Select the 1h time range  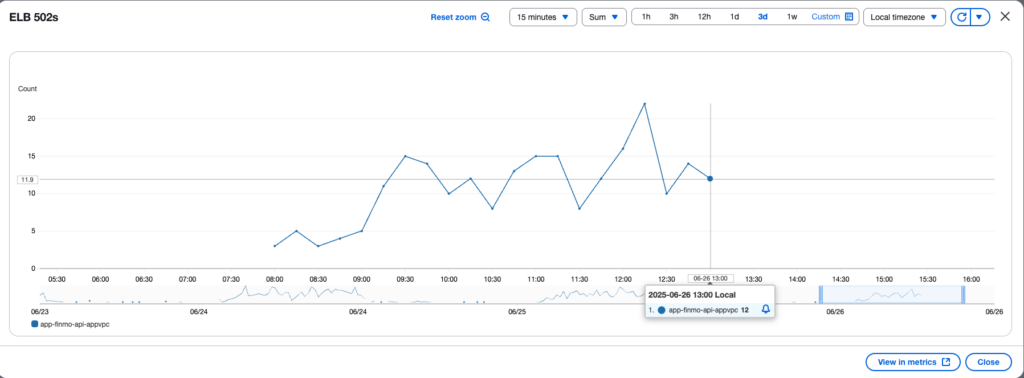646,17
